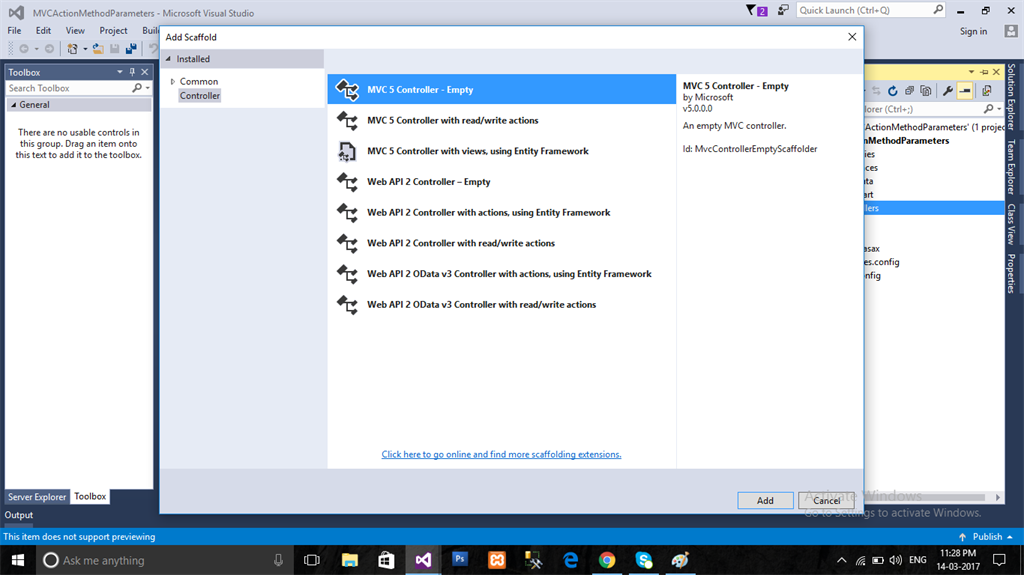Click Show All Files in Solution Explorer
Screen dimensions: 1024x575
[925, 91]
